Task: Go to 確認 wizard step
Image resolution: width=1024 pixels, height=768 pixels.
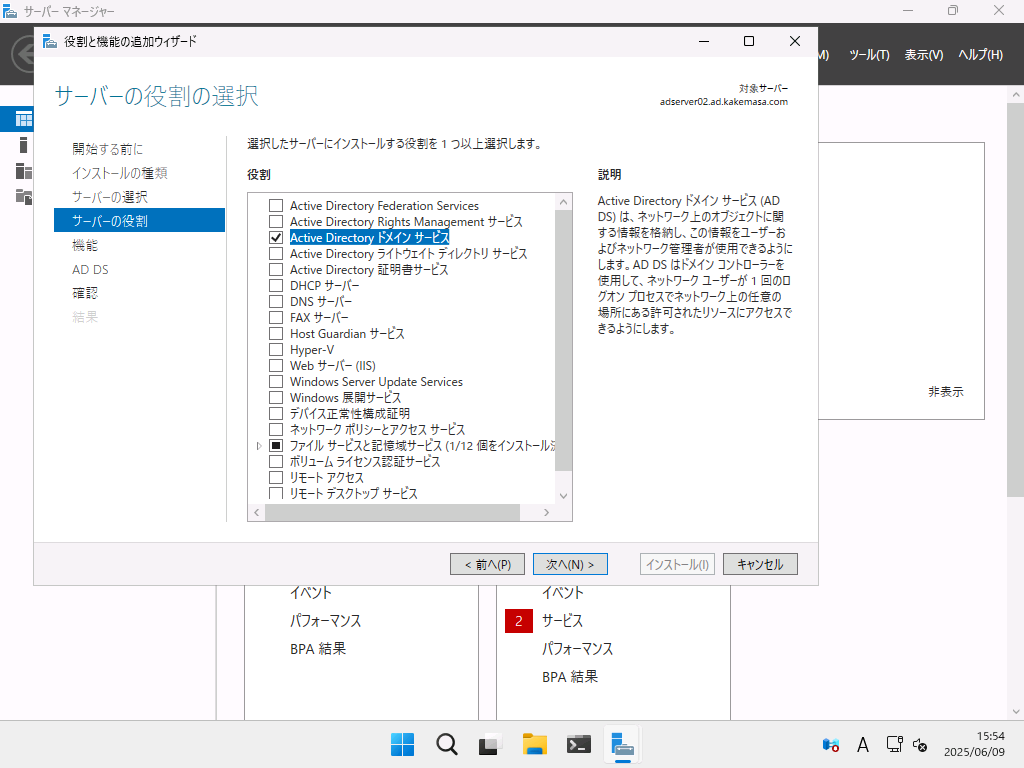Action: (85, 293)
